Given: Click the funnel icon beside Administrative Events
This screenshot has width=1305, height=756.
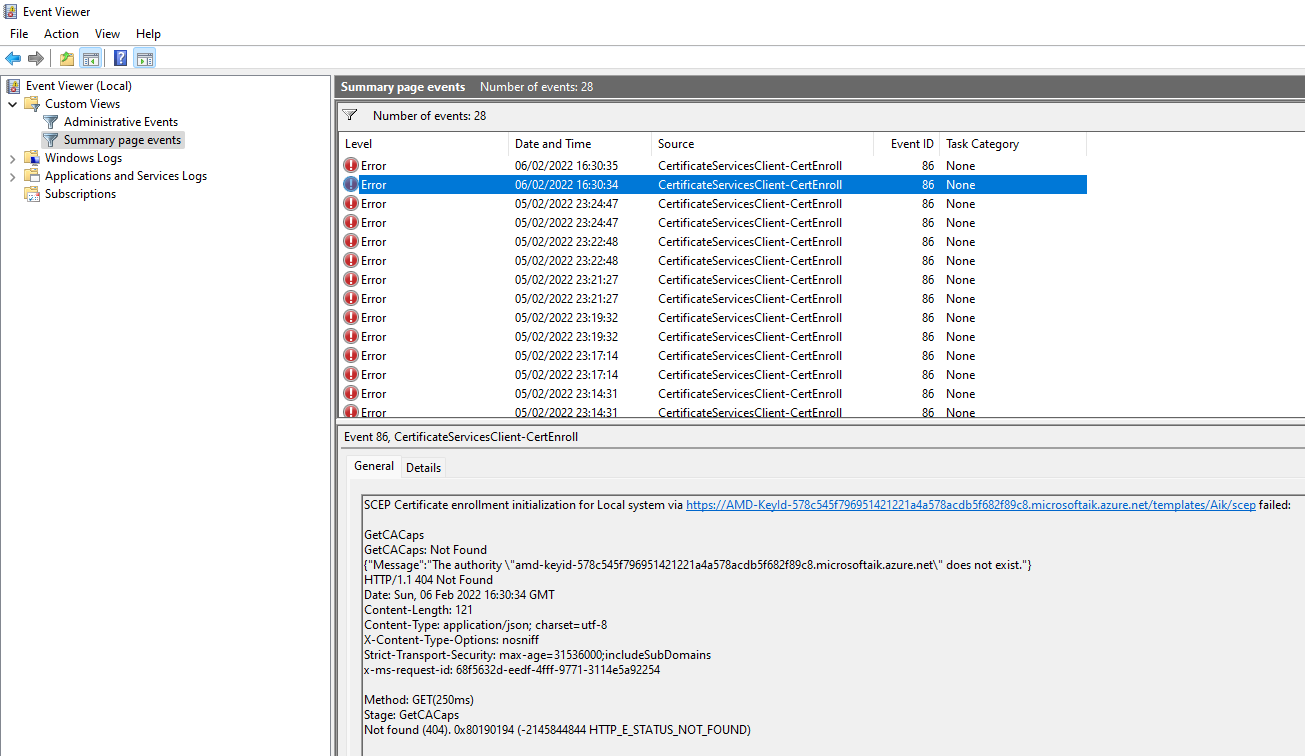Looking at the screenshot, I should (51, 122).
